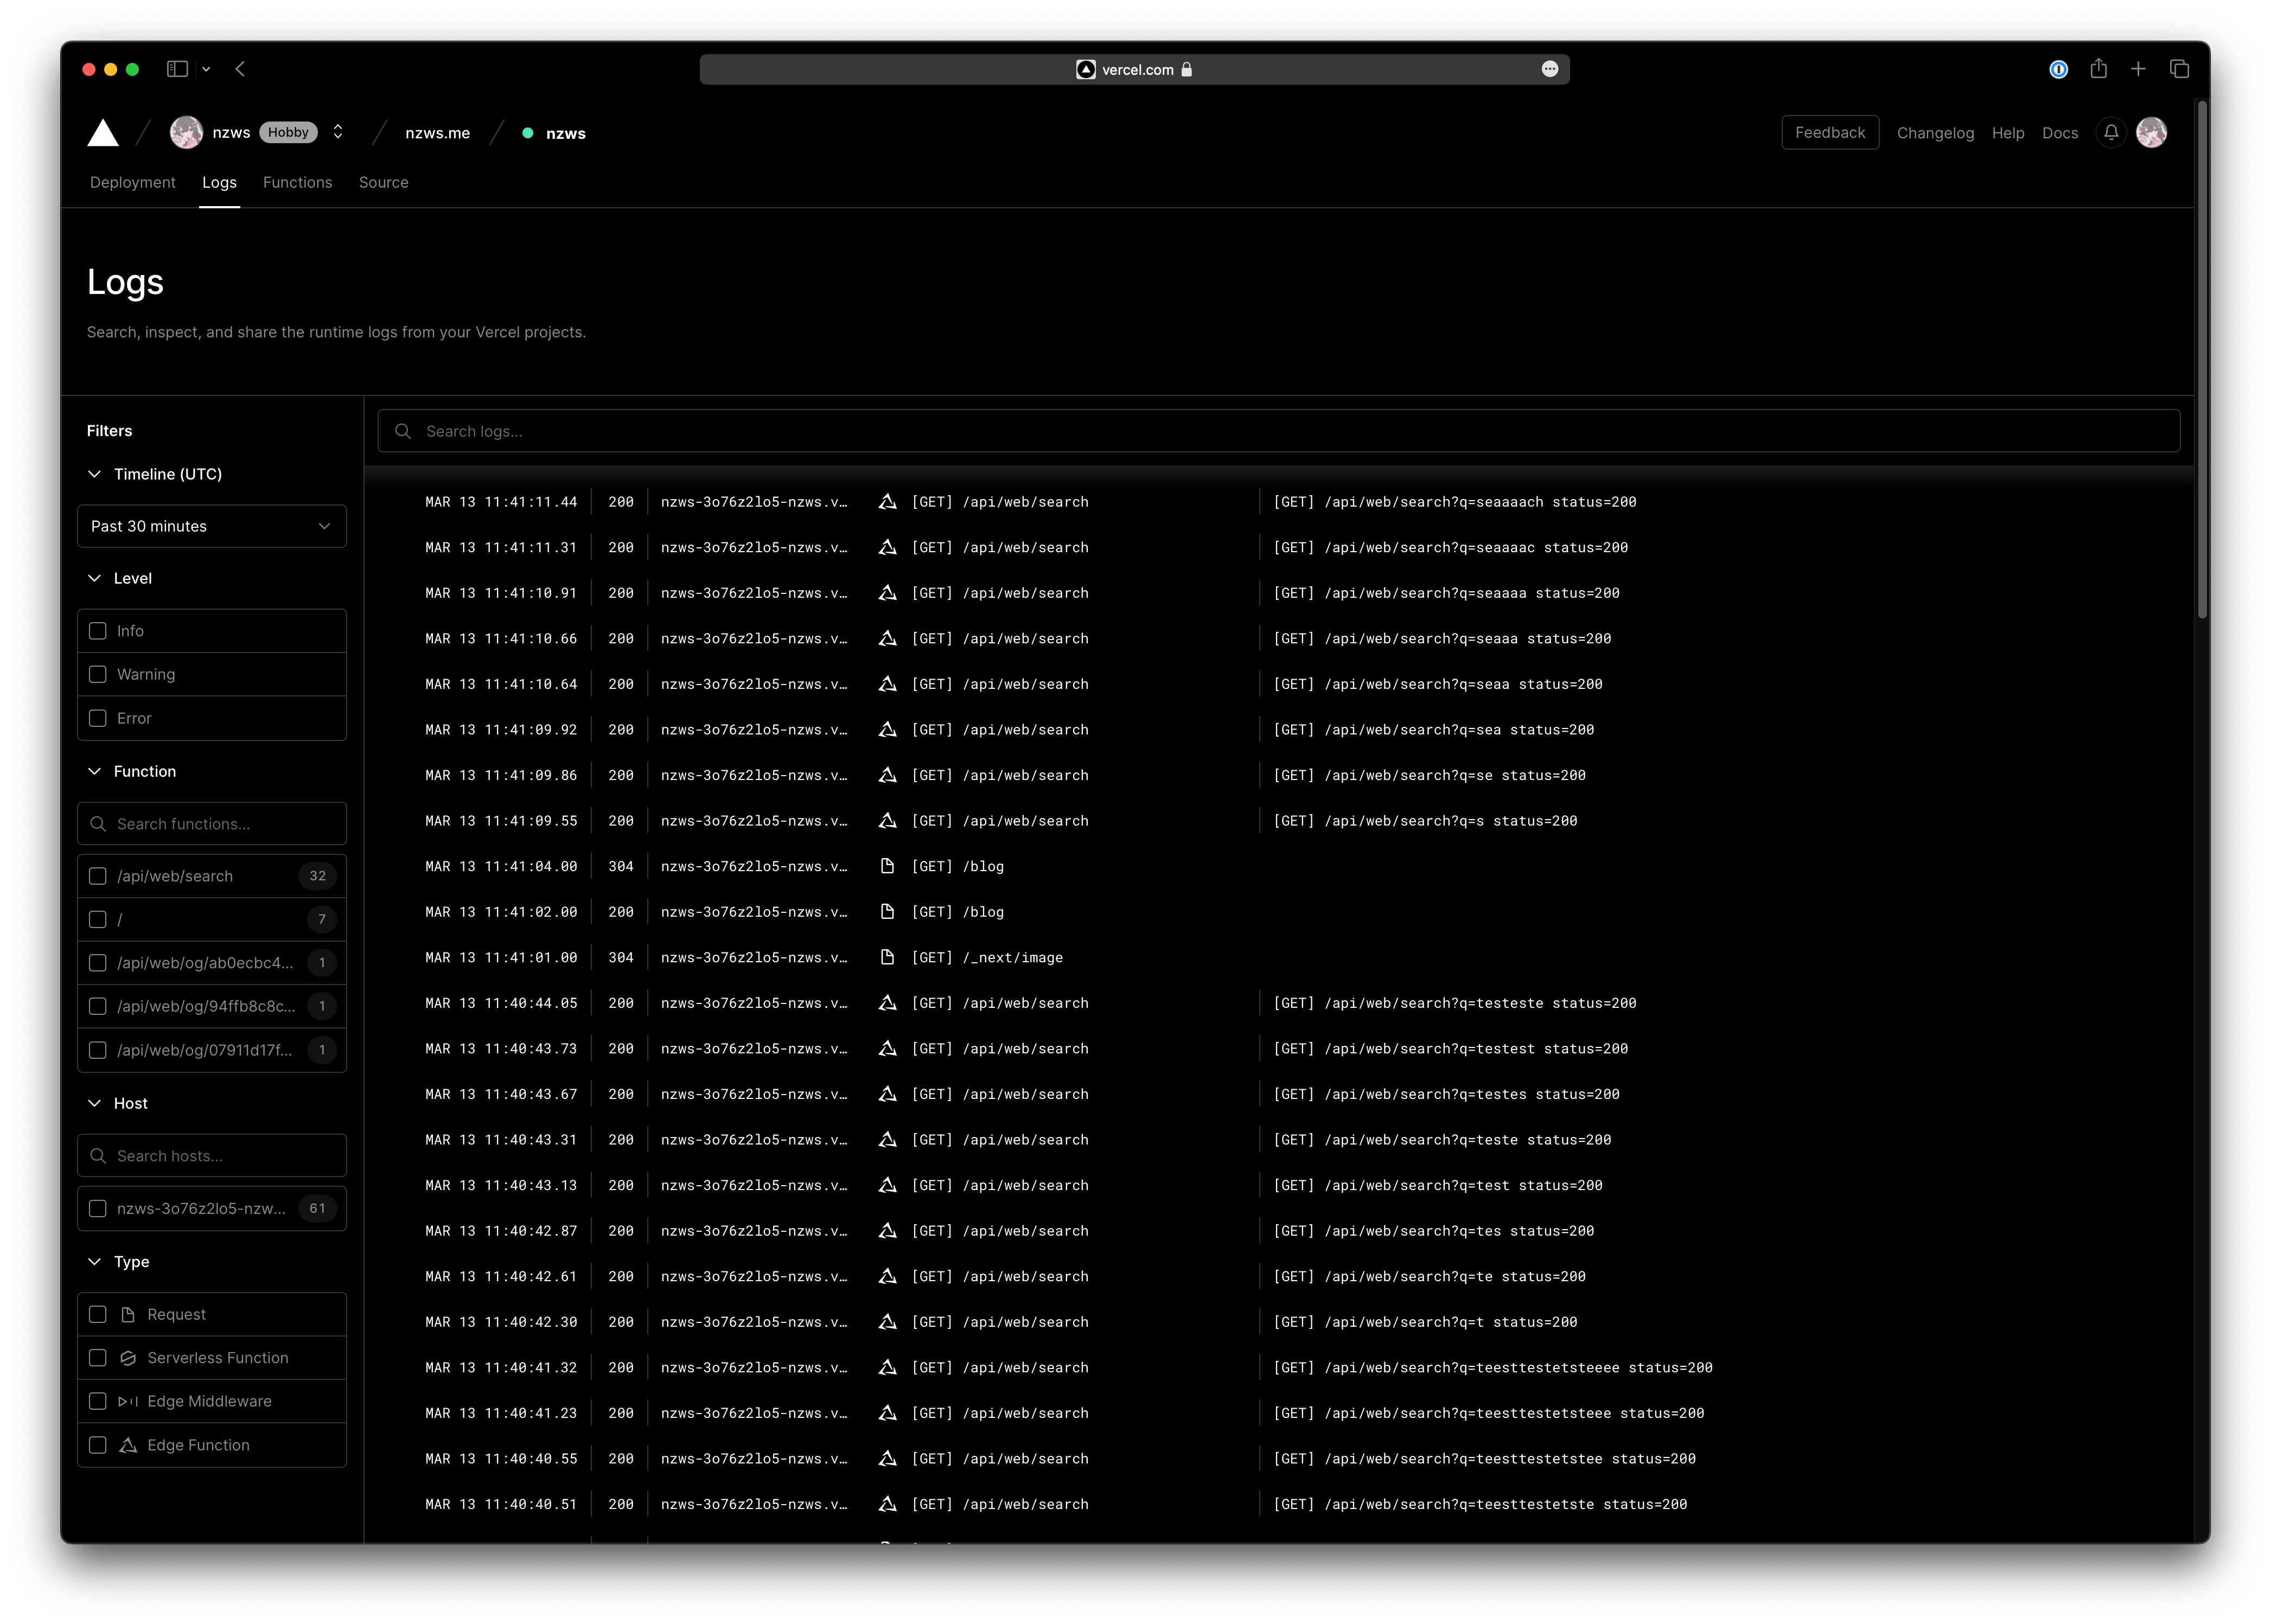Go back with Safari back arrow
Screen dimensions: 2271x1624
click(240, 69)
